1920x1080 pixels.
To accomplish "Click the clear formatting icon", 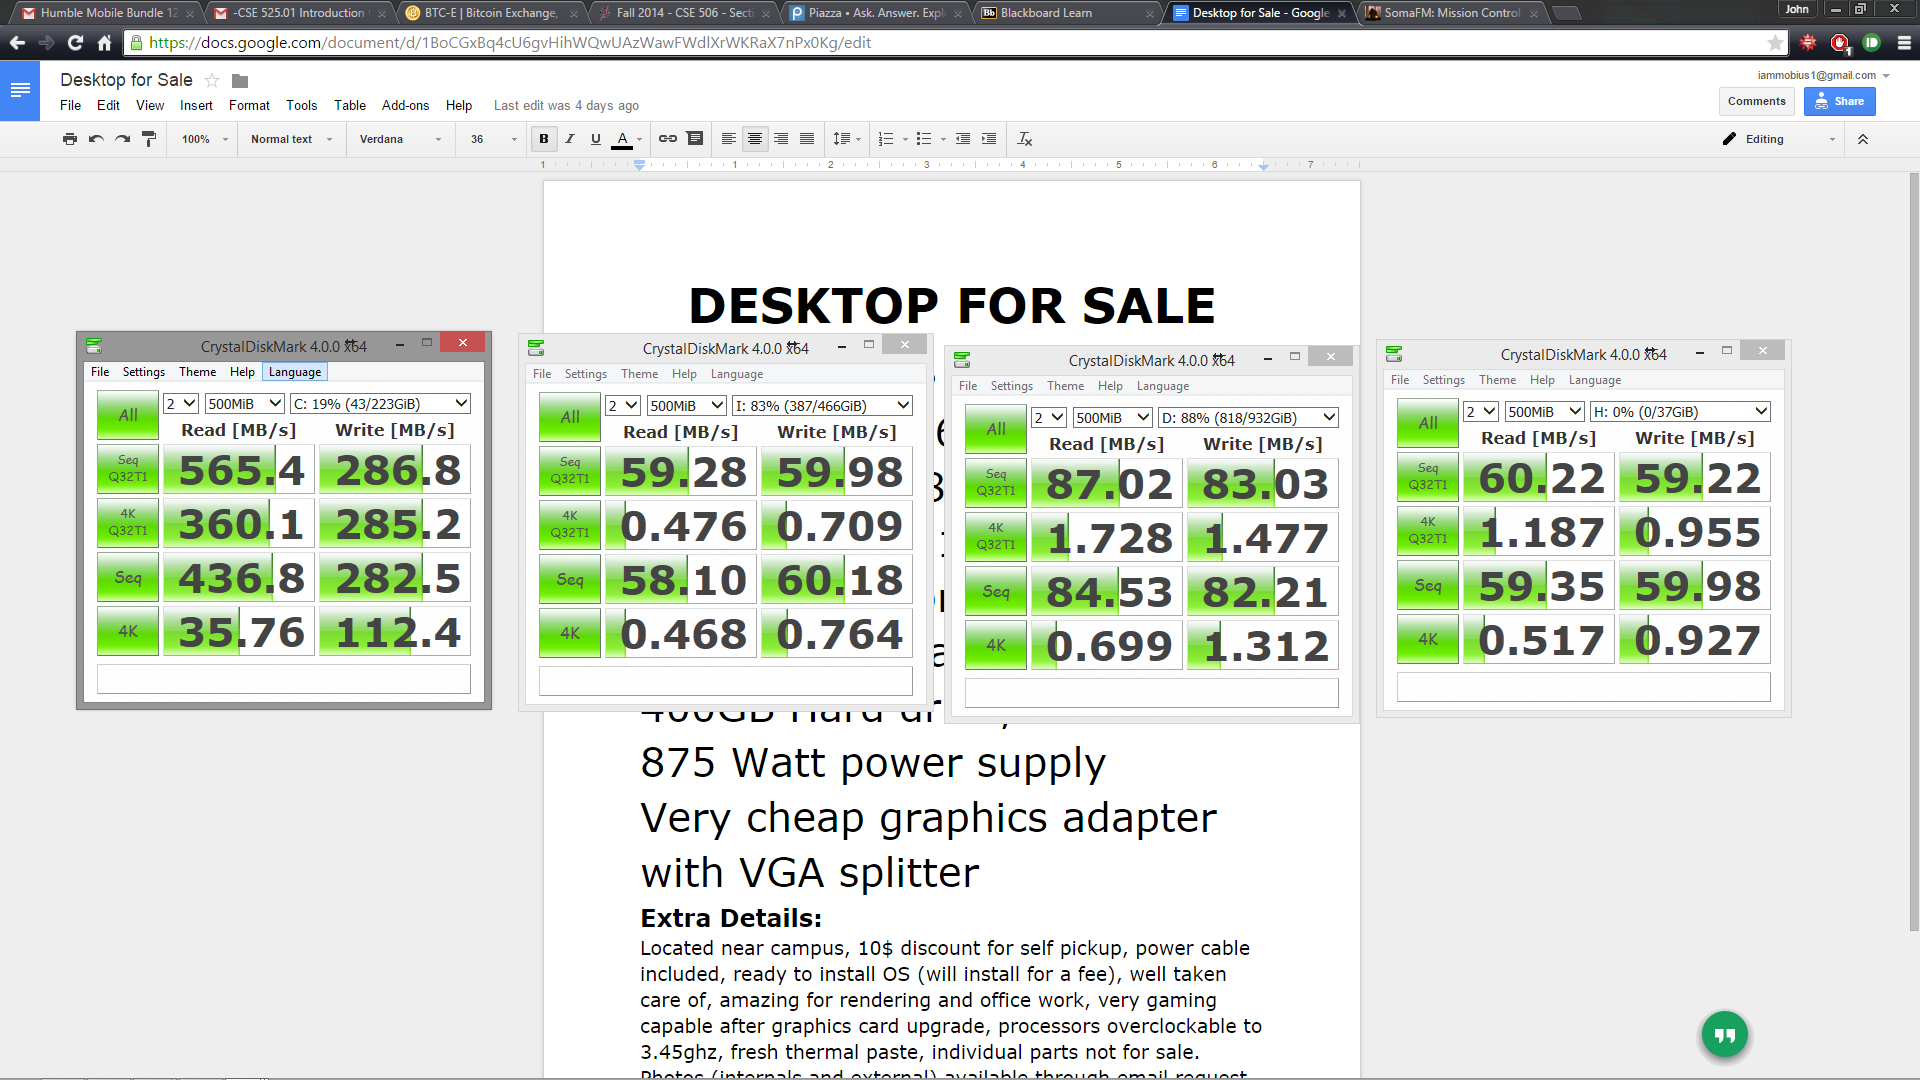I will pos(1025,139).
